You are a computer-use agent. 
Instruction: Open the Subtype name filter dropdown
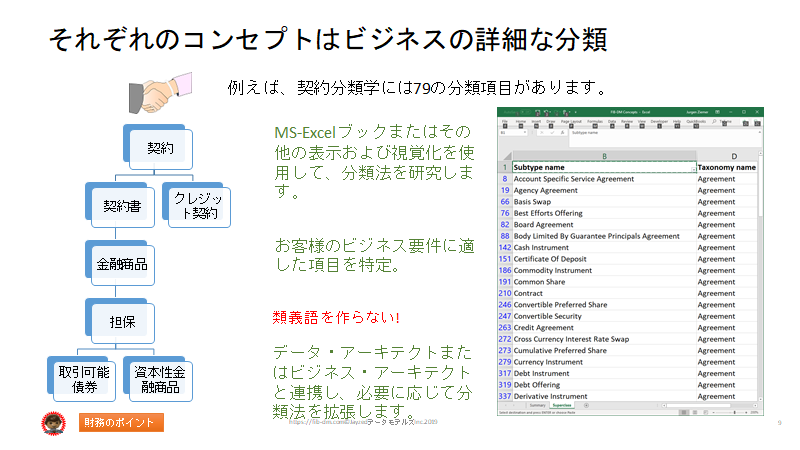(x=693, y=168)
